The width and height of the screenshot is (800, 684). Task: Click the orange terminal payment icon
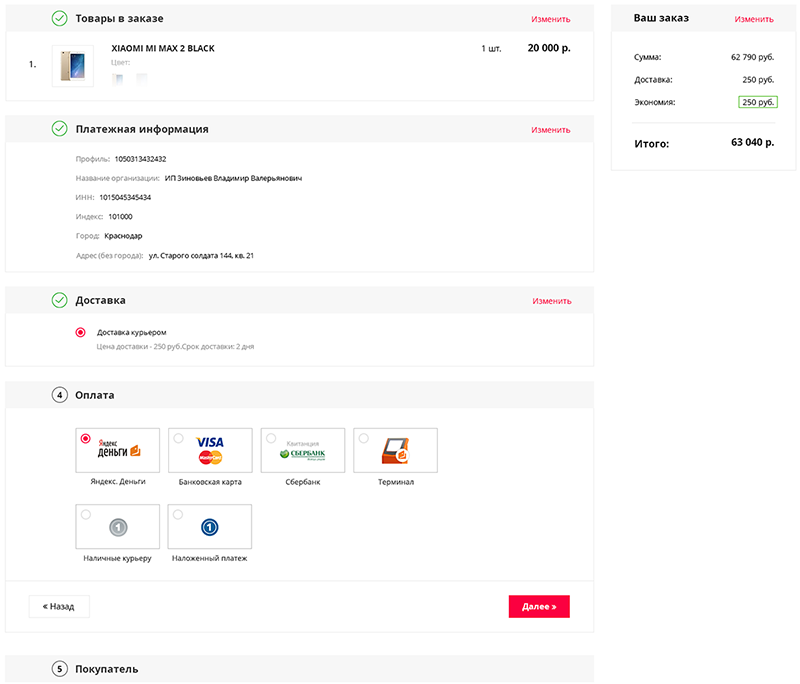395,451
